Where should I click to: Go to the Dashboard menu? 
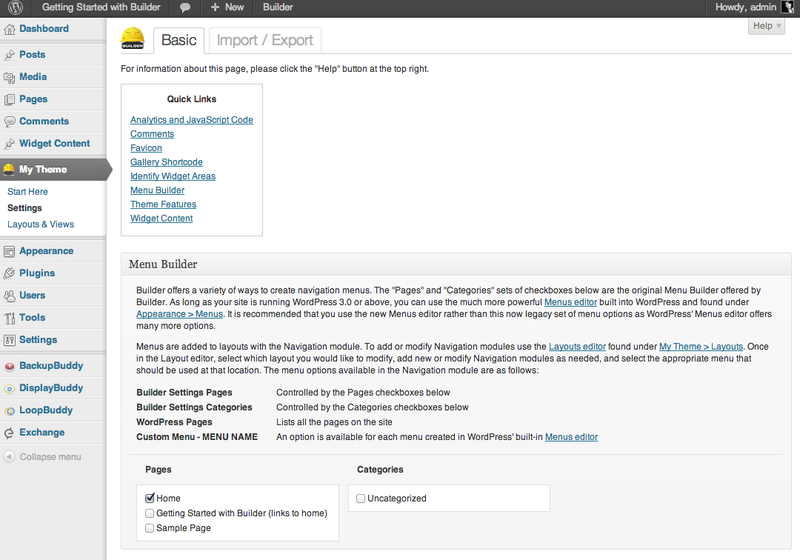coord(44,29)
